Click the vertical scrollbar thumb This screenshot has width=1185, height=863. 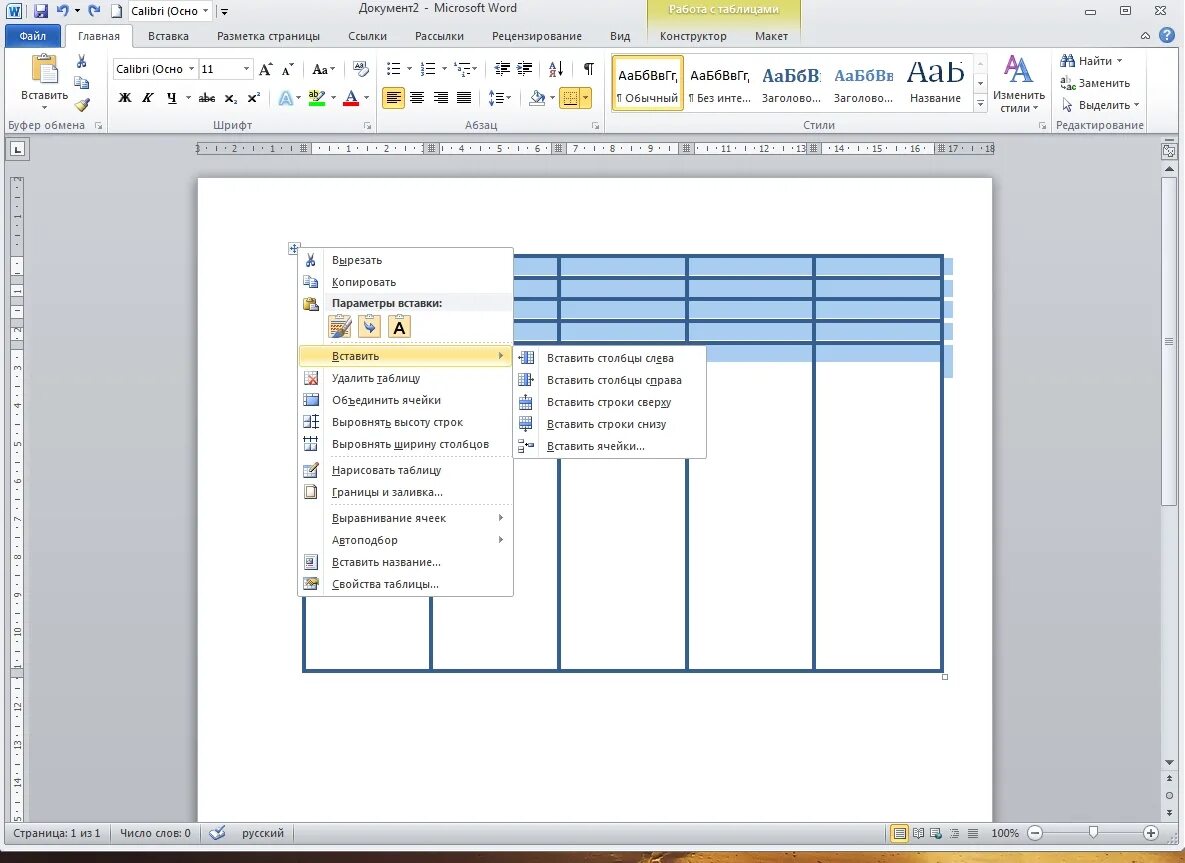[x=1169, y=340]
